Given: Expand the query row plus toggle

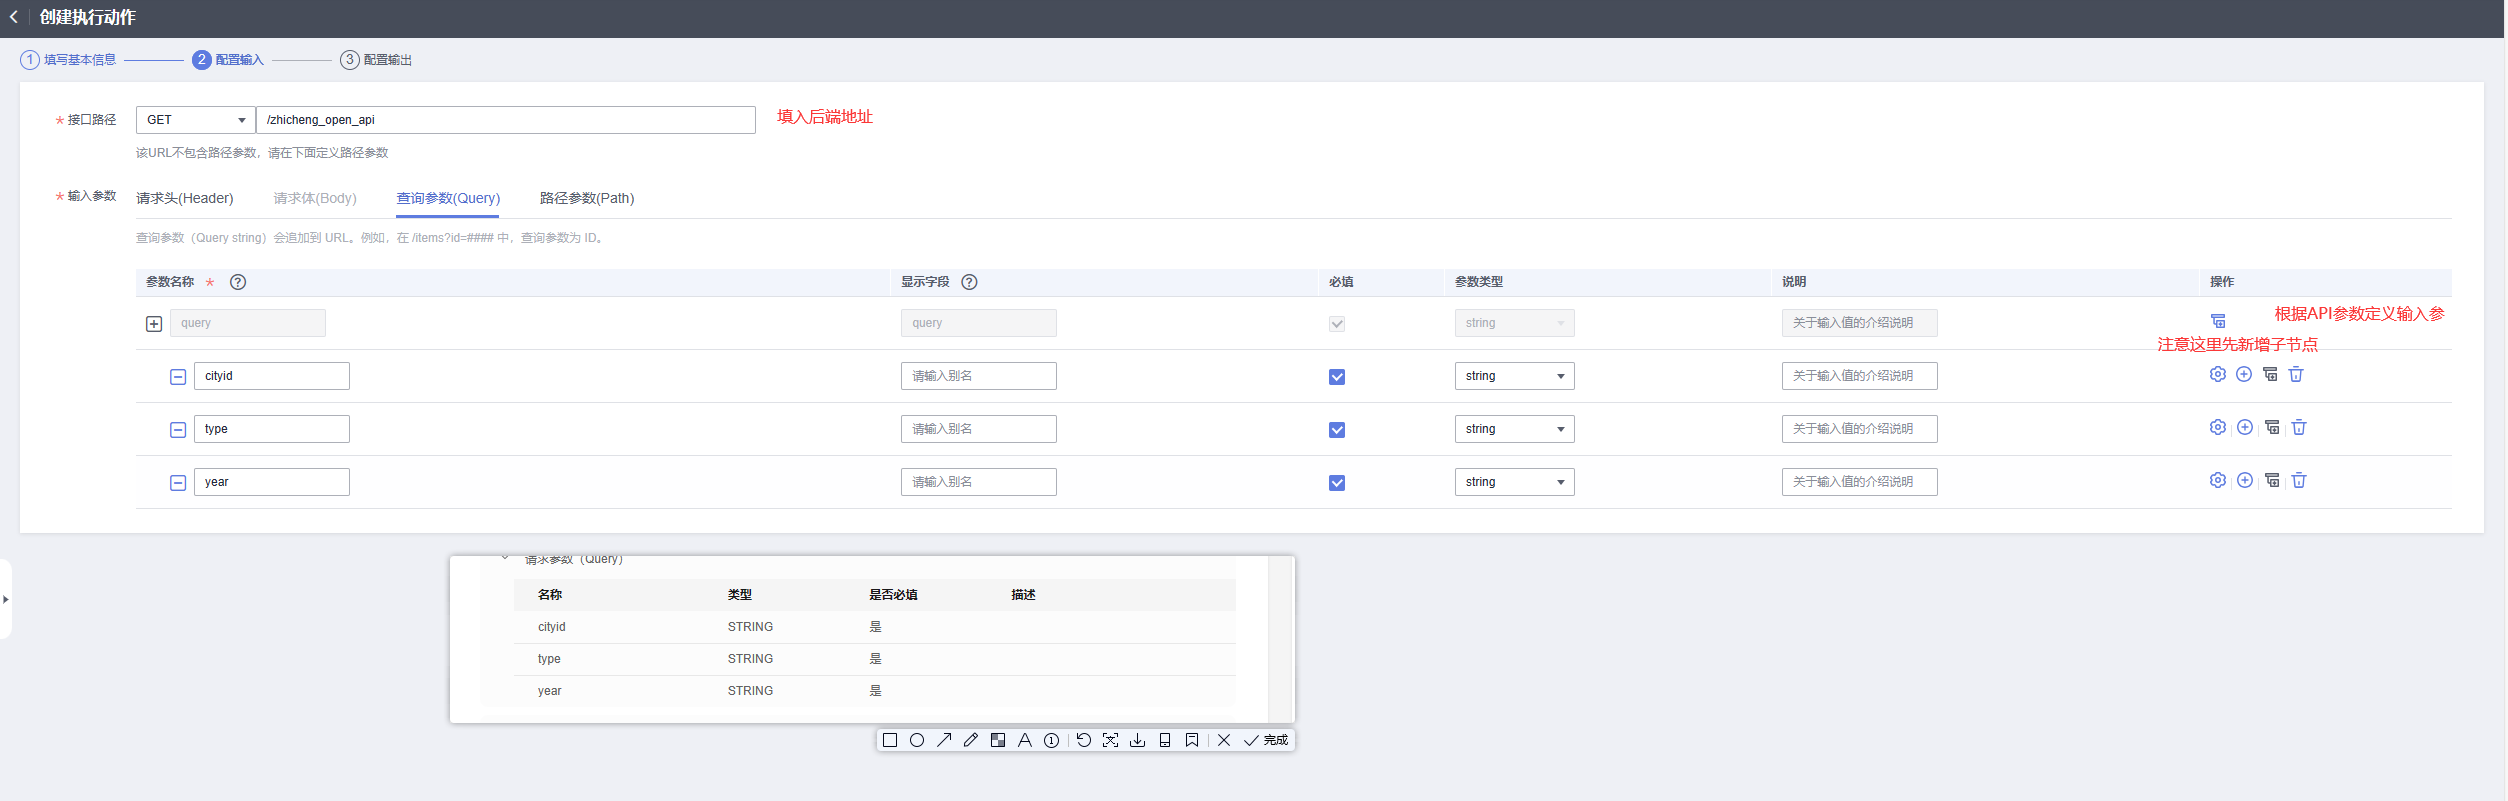Looking at the screenshot, I should point(154,324).
